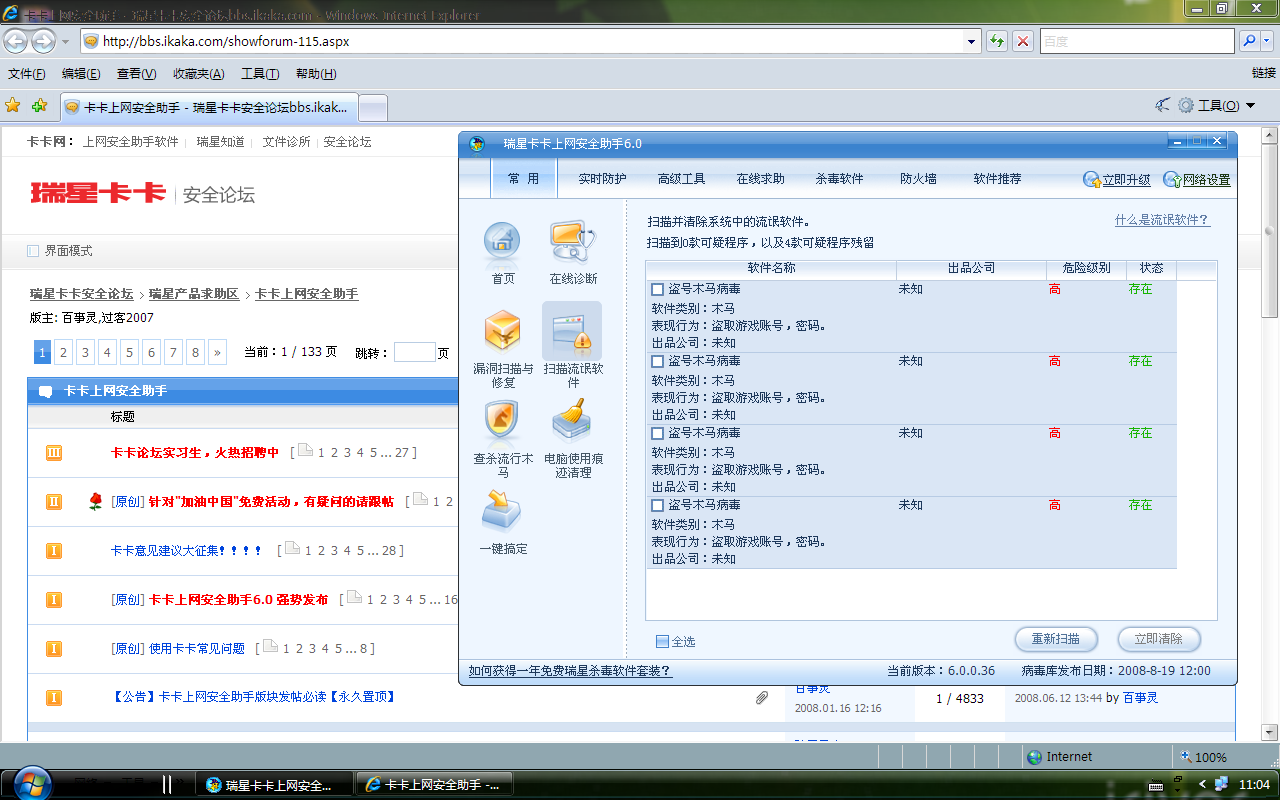Click the 瑞星产品求助区 breadcrumb link
Viewport: 1280px width, 800px height.
pyautogui.click(x=194, y=294)
